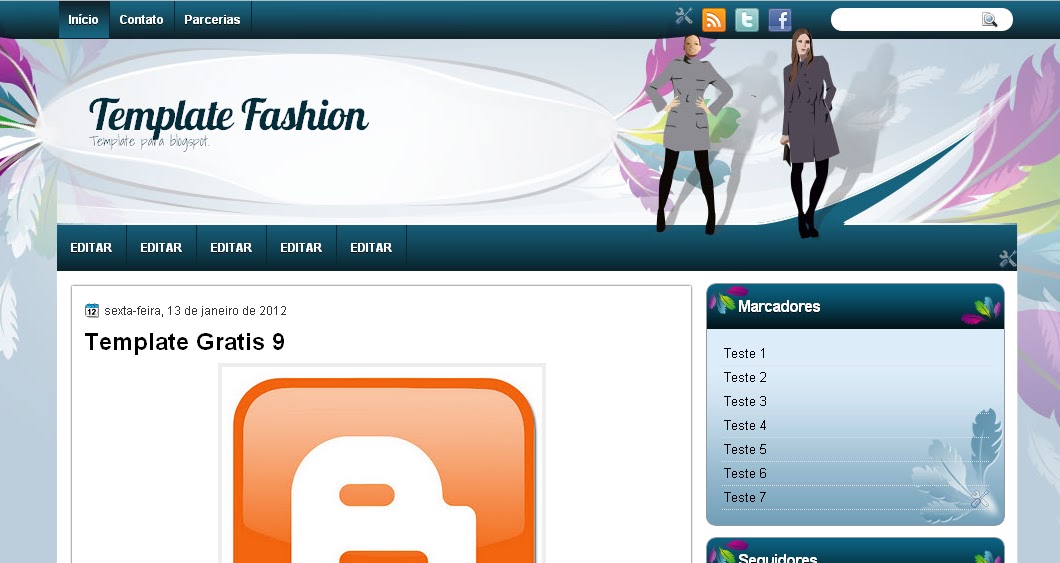The image size is (1060, 563).
Task: Select the second EDITAR navigation item
Action: pyautogui.click(x=161, y=247)
